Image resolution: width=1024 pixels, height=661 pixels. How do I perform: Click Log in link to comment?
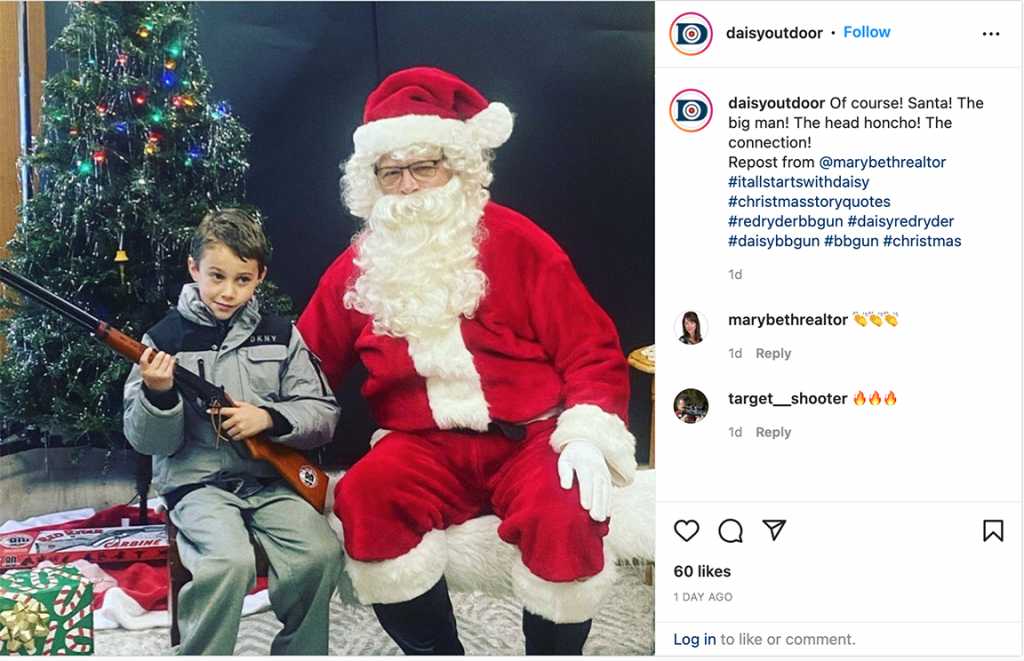[694, 639]
